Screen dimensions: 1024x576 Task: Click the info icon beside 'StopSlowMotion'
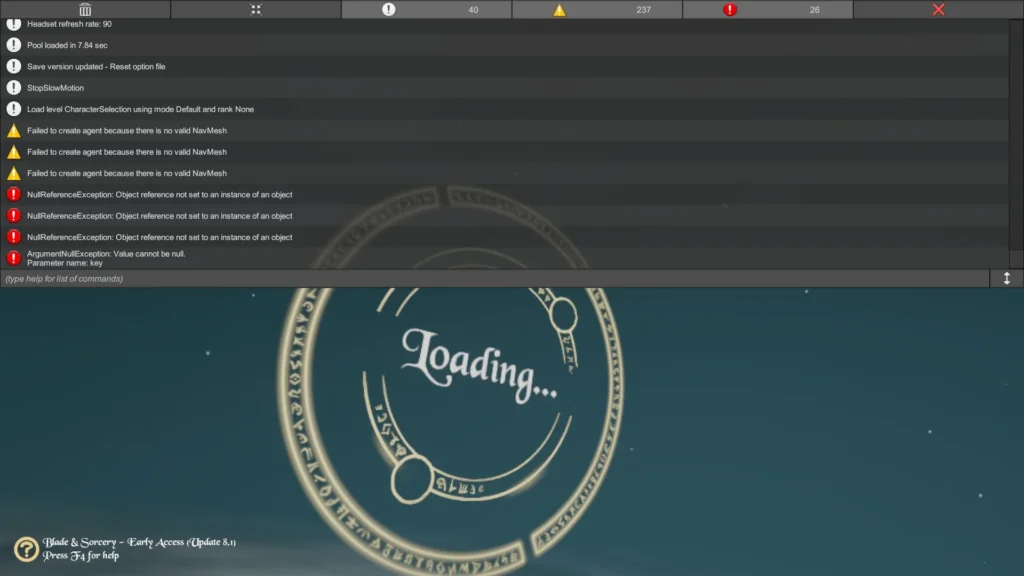coord(14,88)
